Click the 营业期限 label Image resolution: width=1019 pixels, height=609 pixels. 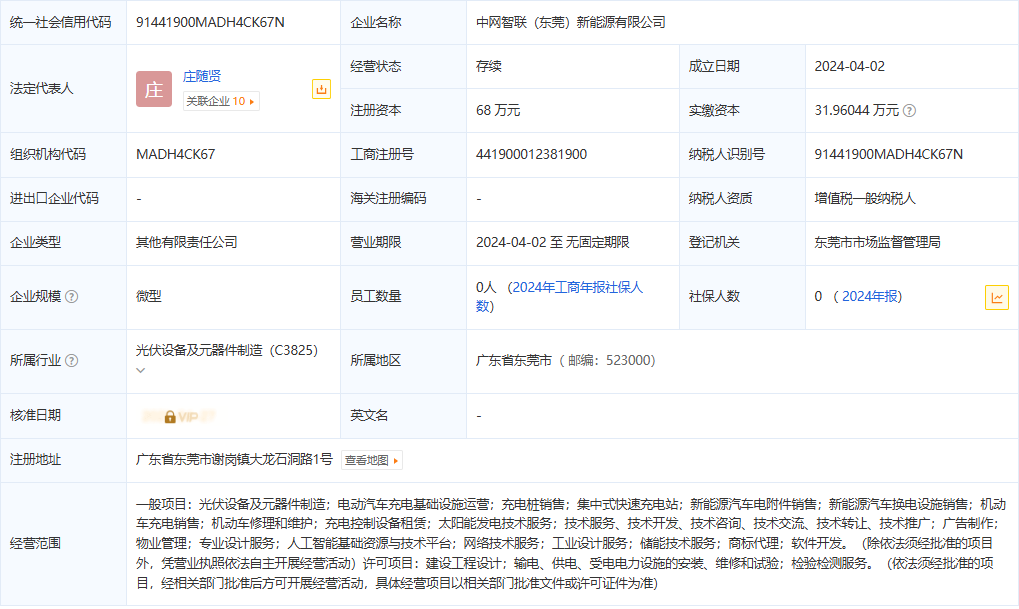[376, 242]
